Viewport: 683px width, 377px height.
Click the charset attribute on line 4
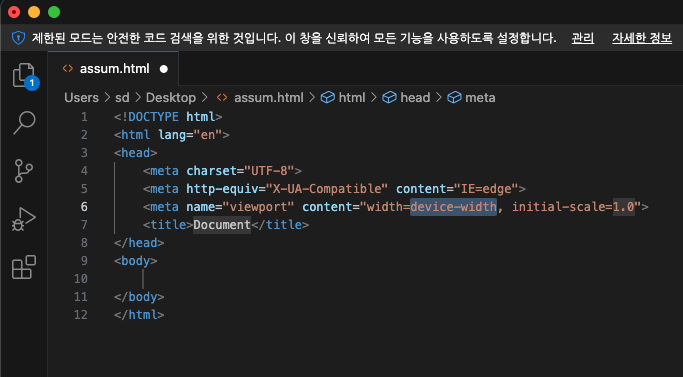[211, 170]
